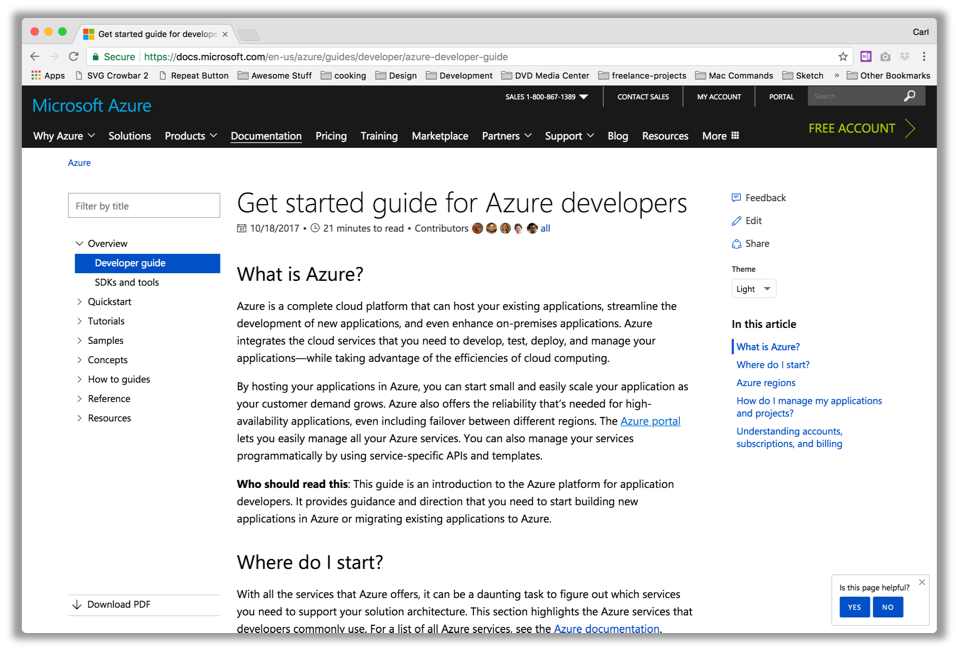The image size is (956, 650).
Task: Expand the Concepts tree section
Action: 79,360
